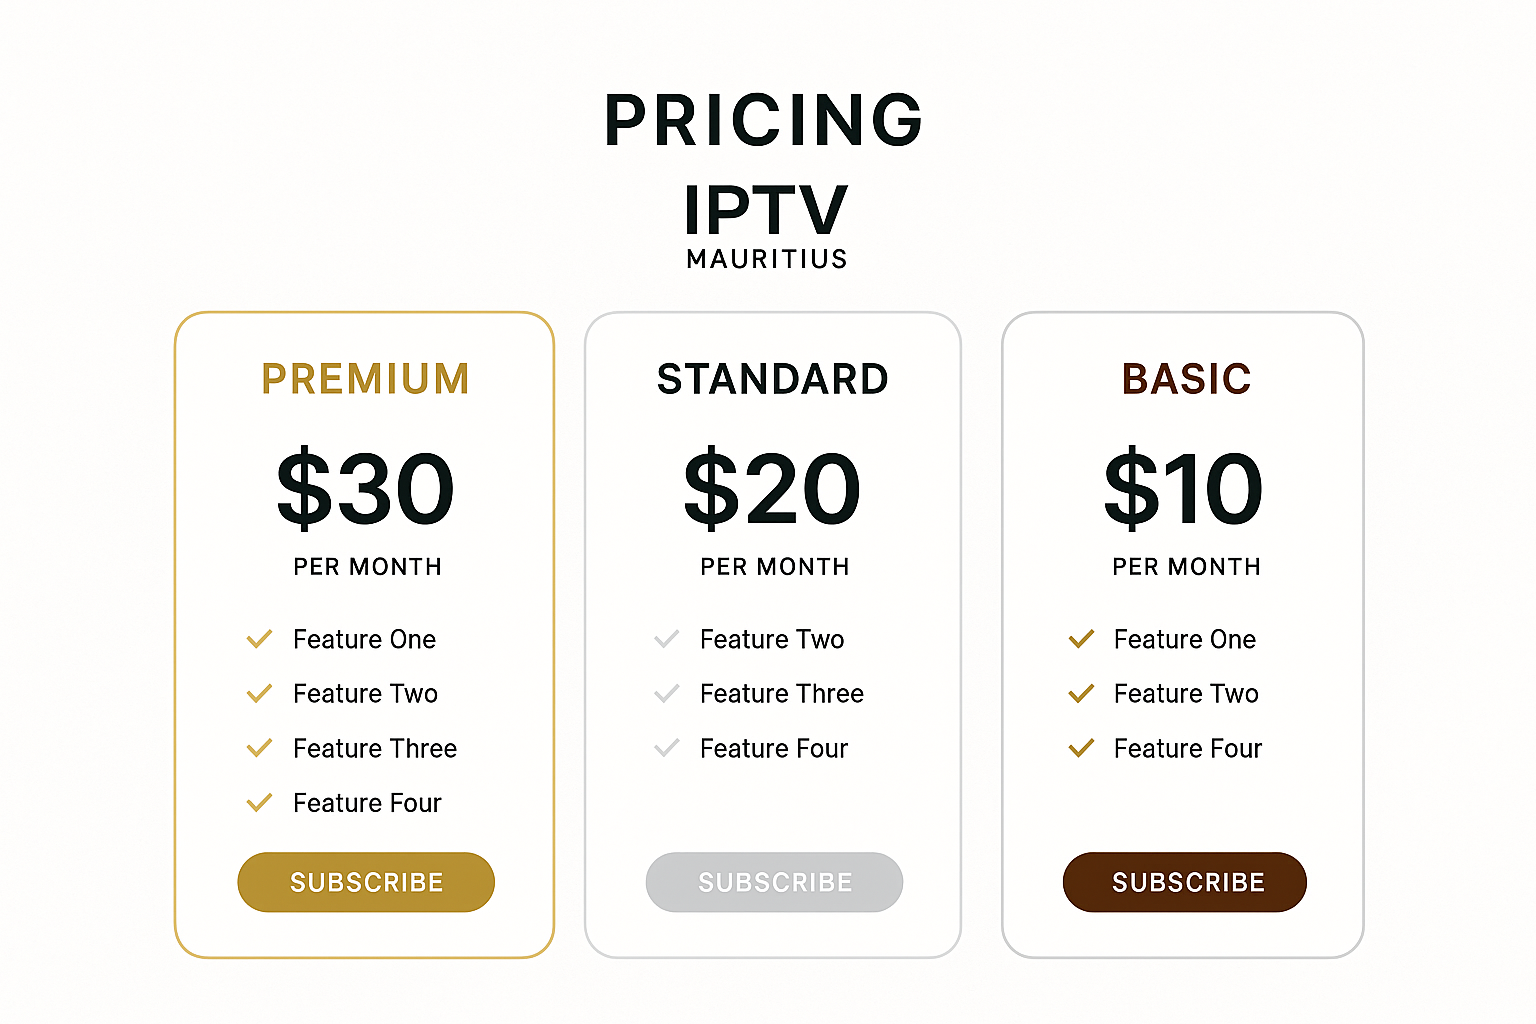The image size is (1536, 1024).
Task: Click Standard Feature Three gray checkmark
Action: coord(667,693)
